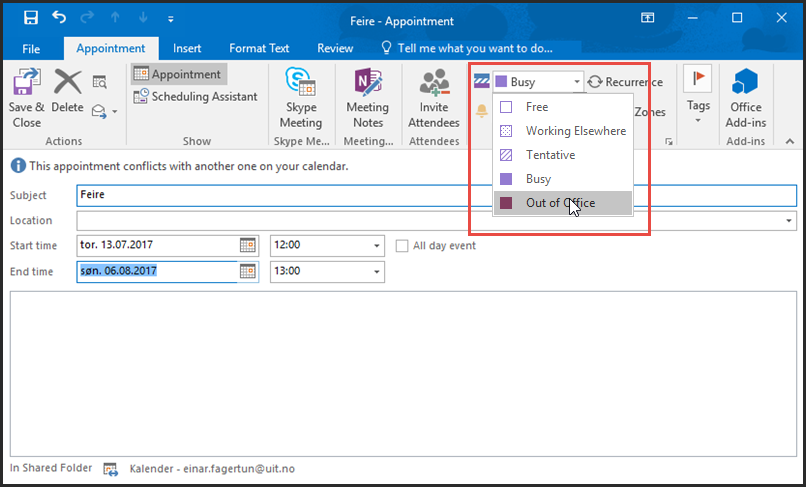Open start date calendar picker
This screenshot has width=806, height=487.
(x=248, y=246)
